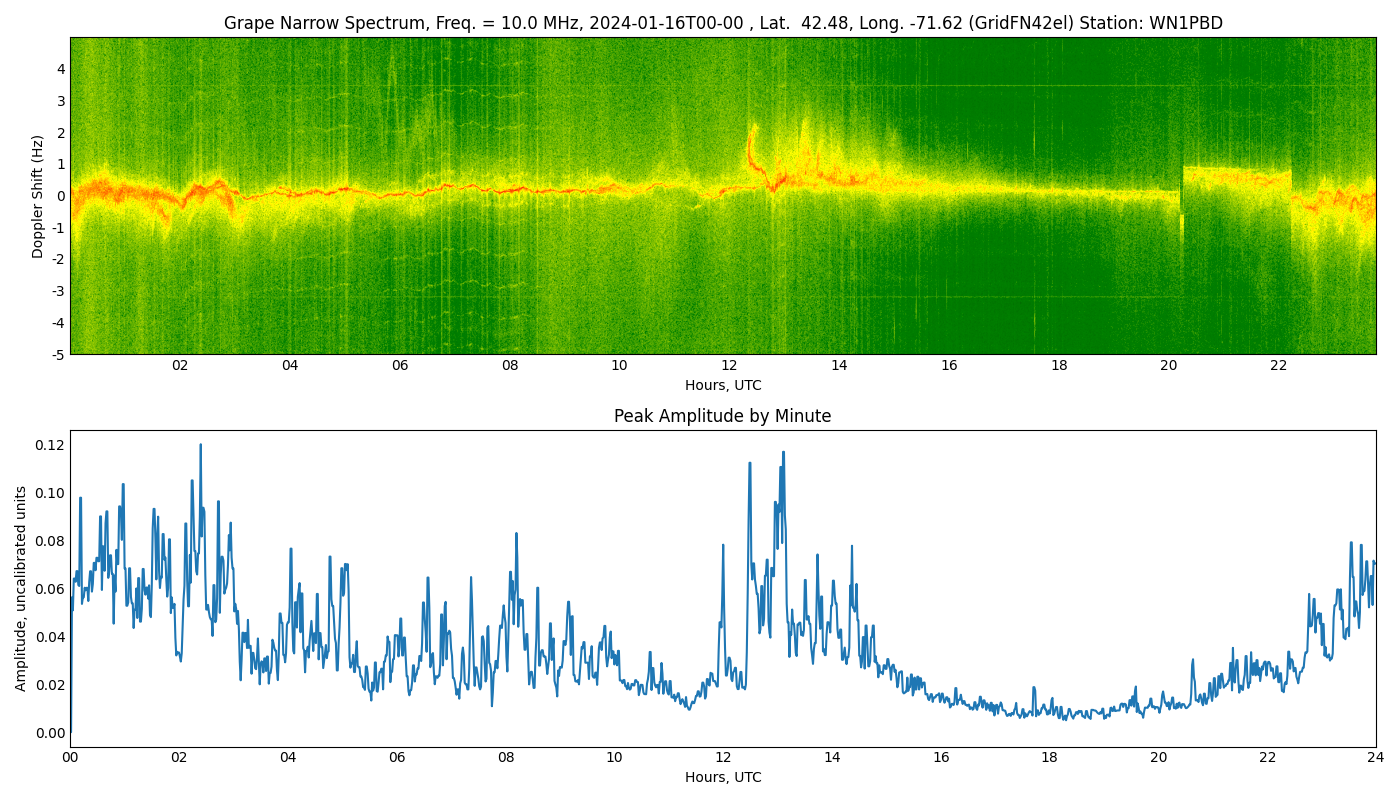Click the 0.00 amplitude axis tick label
This screenshot has width=1400, height=800.
[x=49, y=733]
